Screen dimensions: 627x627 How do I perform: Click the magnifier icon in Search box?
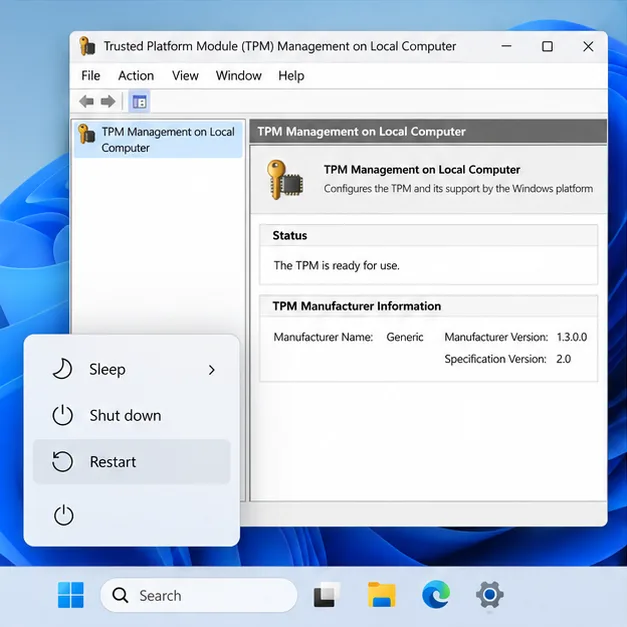(120, 595)
